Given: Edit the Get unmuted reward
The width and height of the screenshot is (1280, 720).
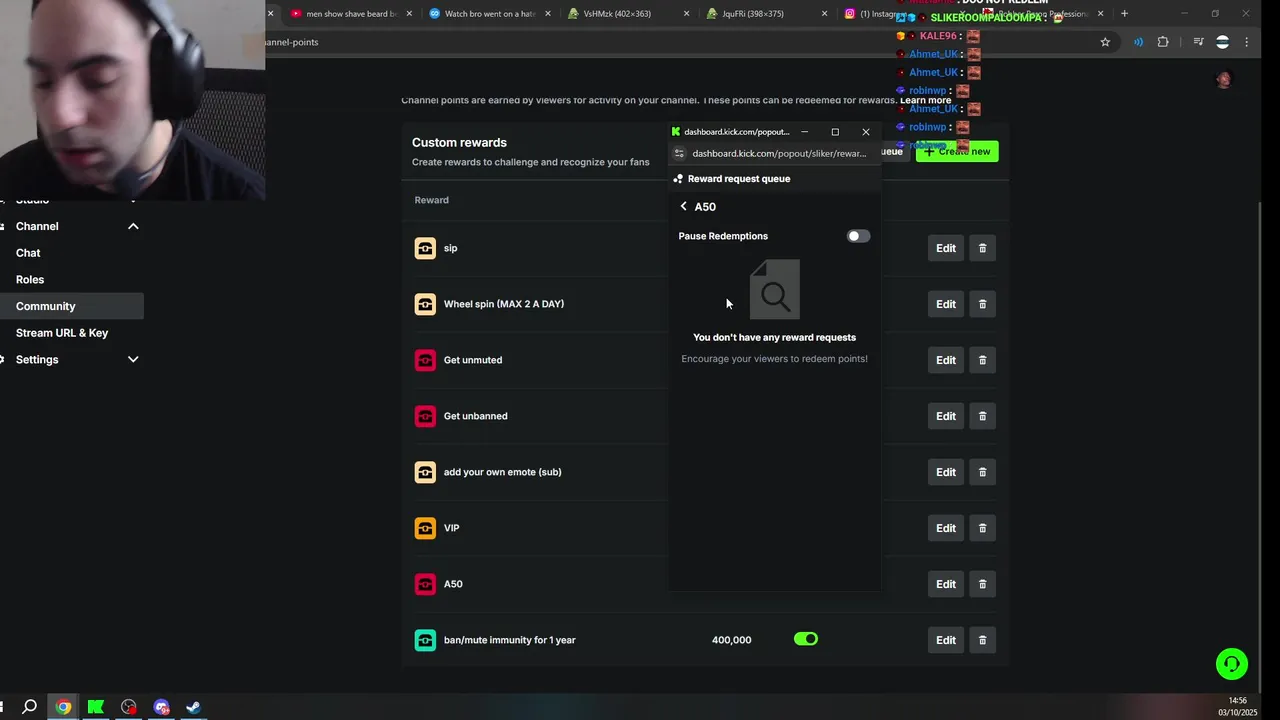Looking at the screenshot, I should click(946, 360).
